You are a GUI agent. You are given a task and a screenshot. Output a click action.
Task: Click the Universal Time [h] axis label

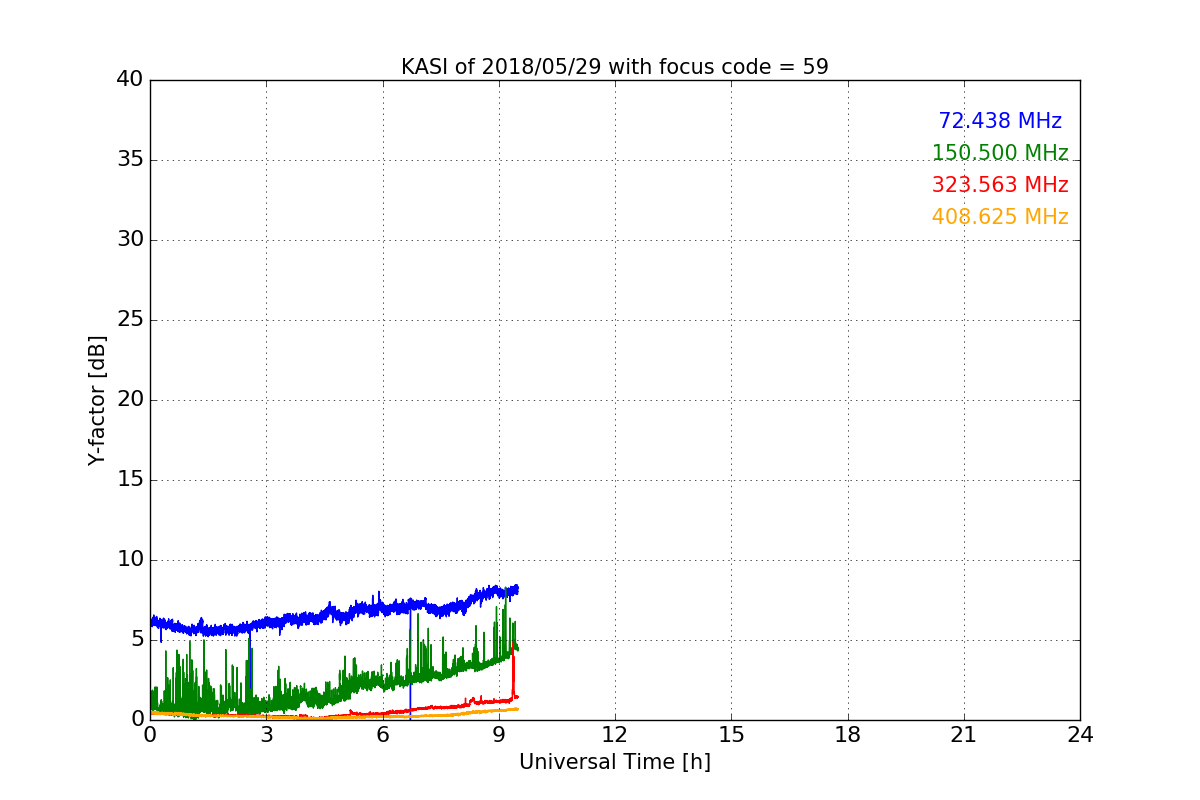(x=615, y=762)
